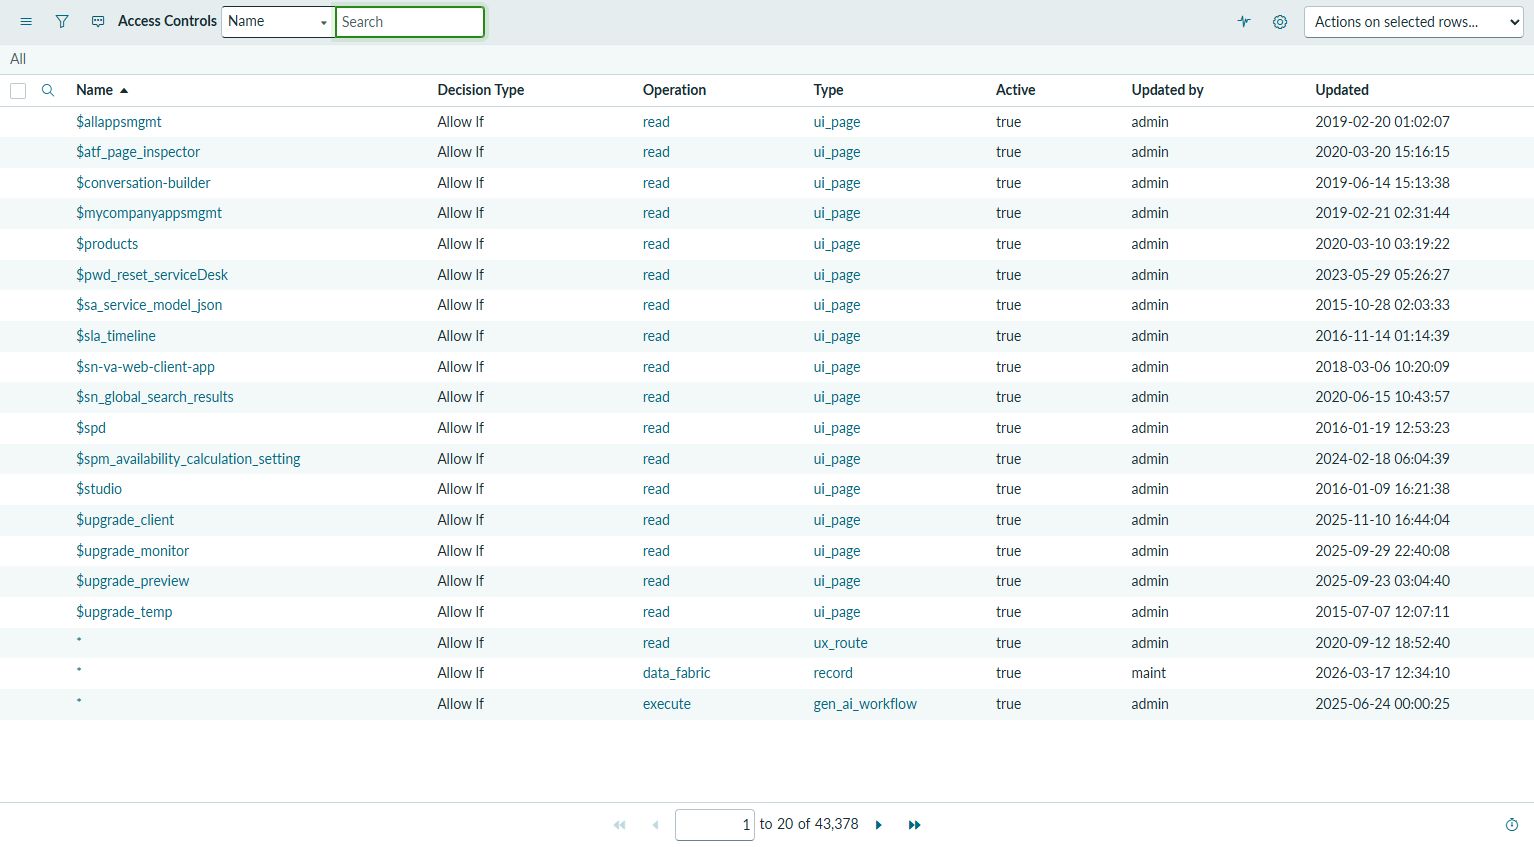The image size is (1534, 847).
Task: Open the $upgrade_temp record
Action: coord(124,612)
